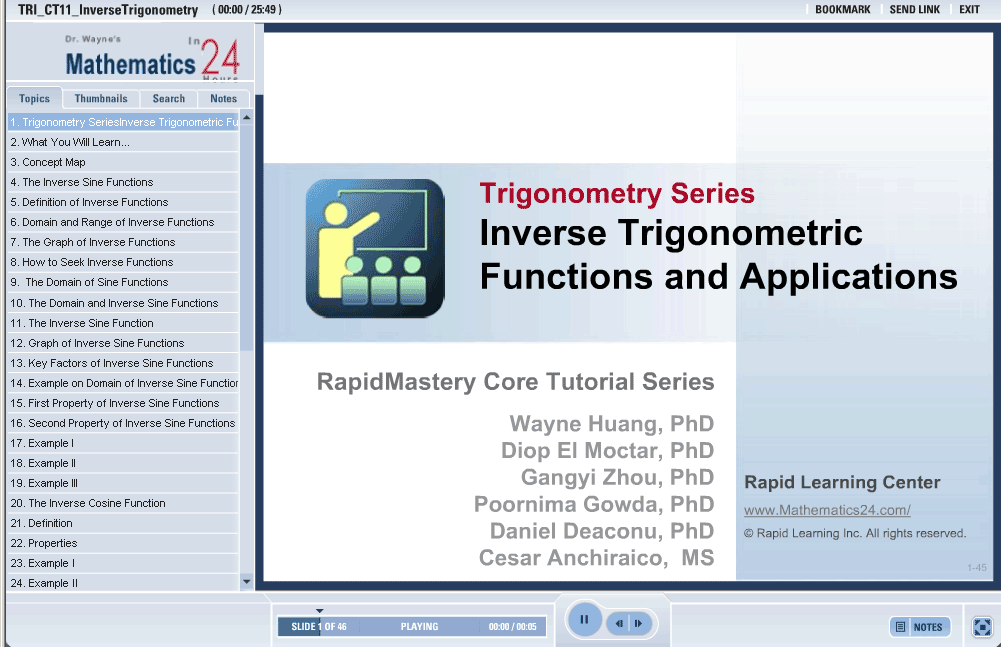Select topic 3 Concept Map
Image resolution: width=1001 pixels, height=647 pixels.
click(x=123, y=162)
